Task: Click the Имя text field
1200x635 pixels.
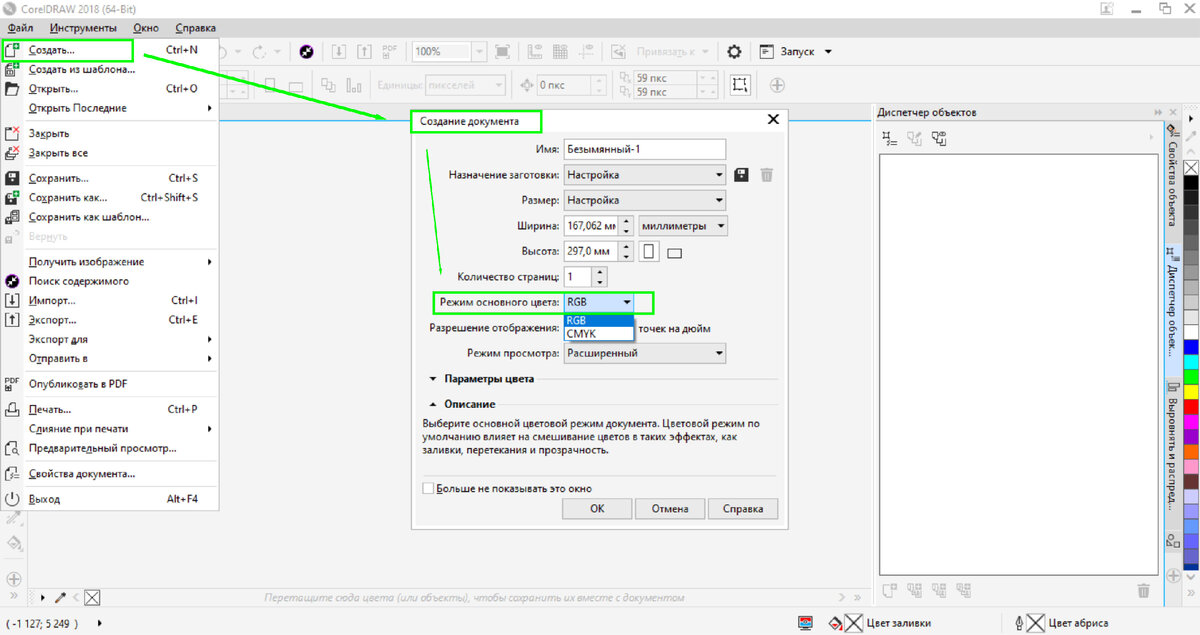Action: point(645,149)
